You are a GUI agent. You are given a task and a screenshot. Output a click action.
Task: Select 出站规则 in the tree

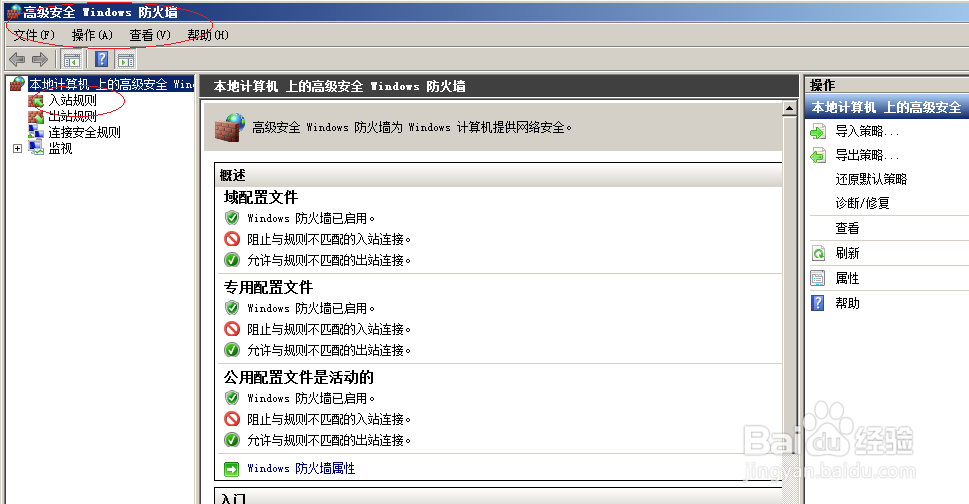click(72, 116)
